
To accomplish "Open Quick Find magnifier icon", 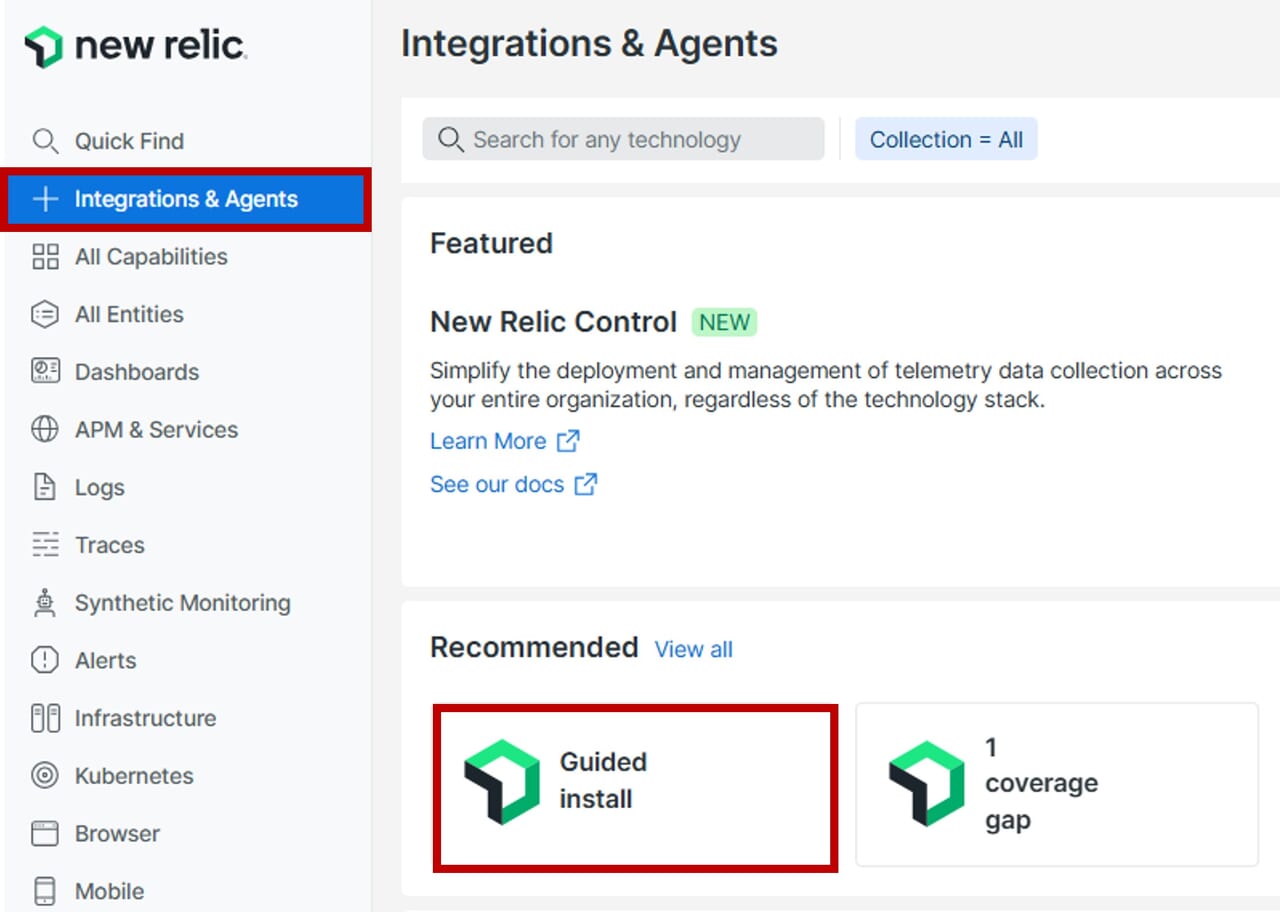I will 45,141.
